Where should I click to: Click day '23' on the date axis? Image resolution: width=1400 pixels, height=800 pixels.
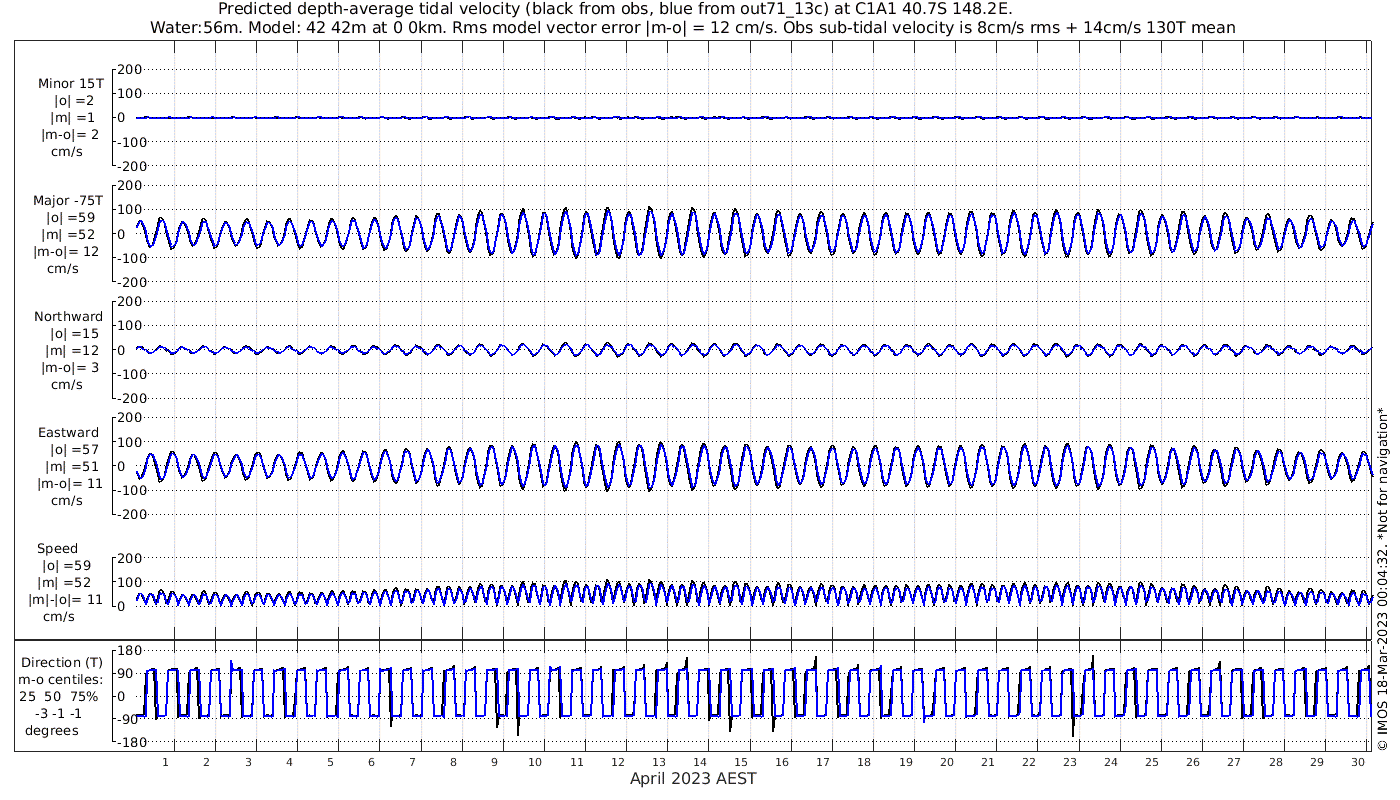(x=1070, y=762)
